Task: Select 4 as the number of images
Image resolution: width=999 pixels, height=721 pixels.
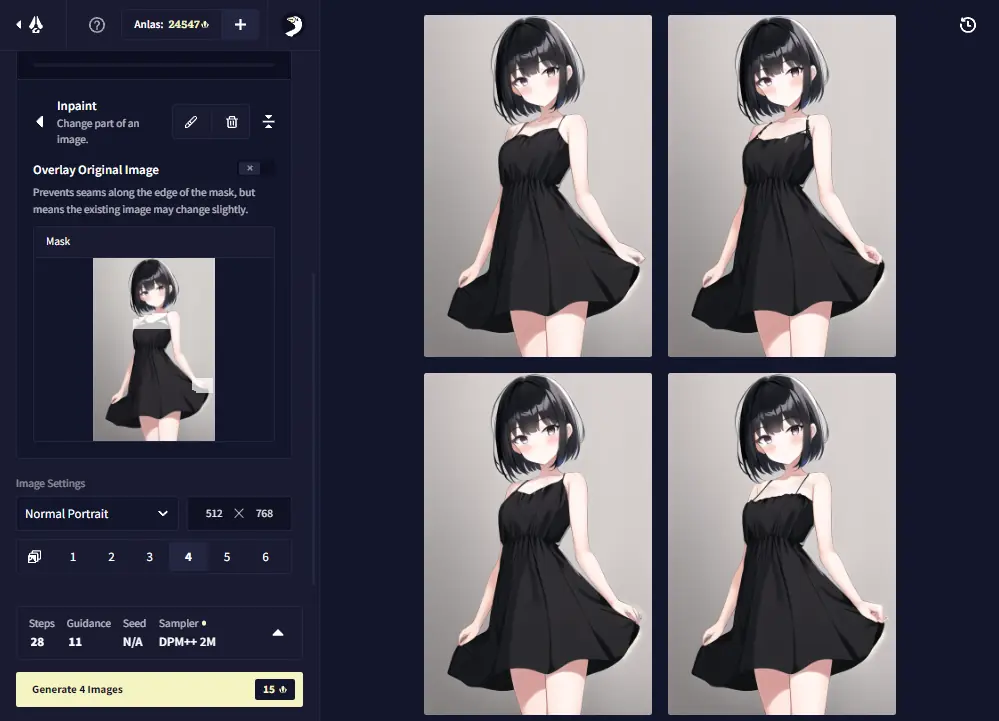Action: pos(188,557)
